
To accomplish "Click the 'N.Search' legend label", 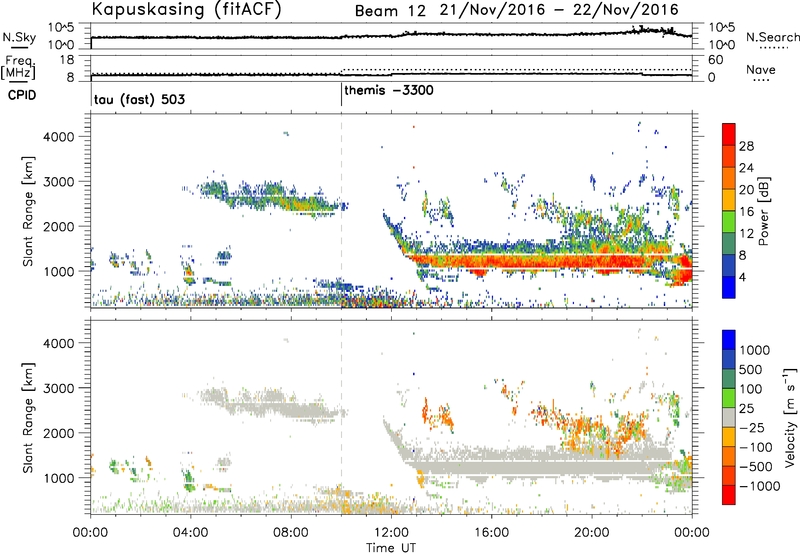I will 772,37.
